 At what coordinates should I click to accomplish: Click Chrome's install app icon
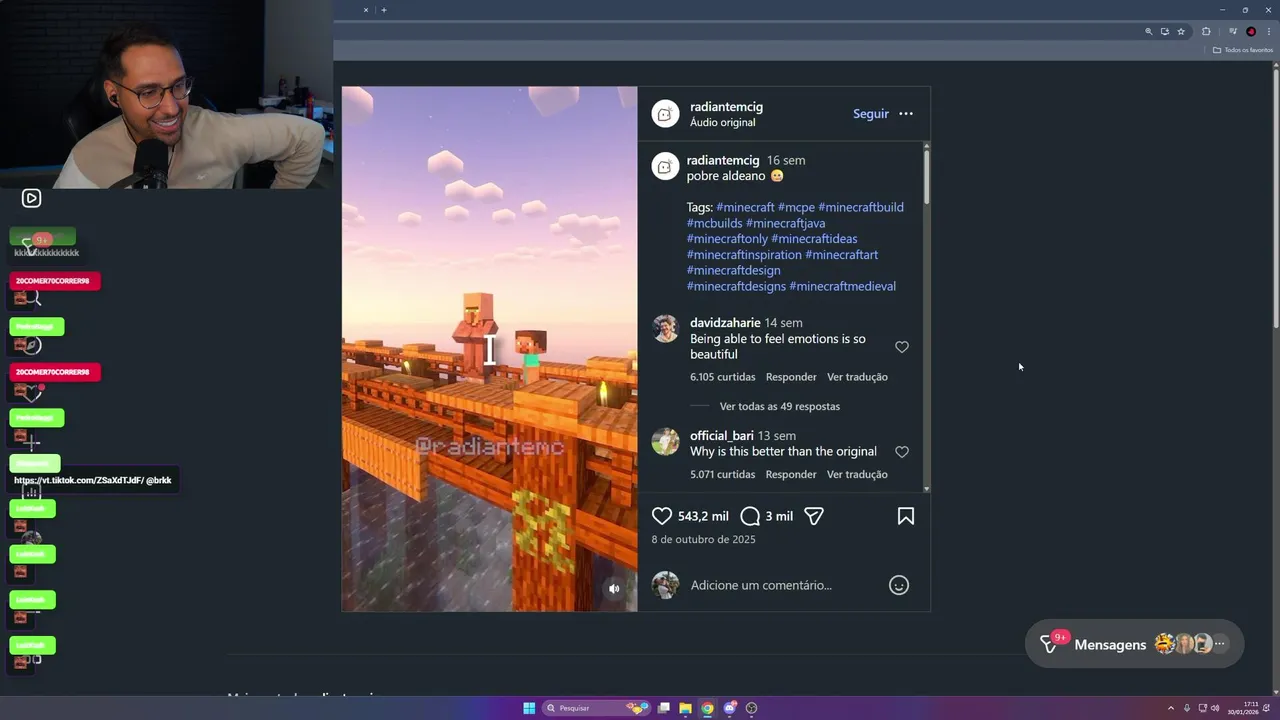1165,32
